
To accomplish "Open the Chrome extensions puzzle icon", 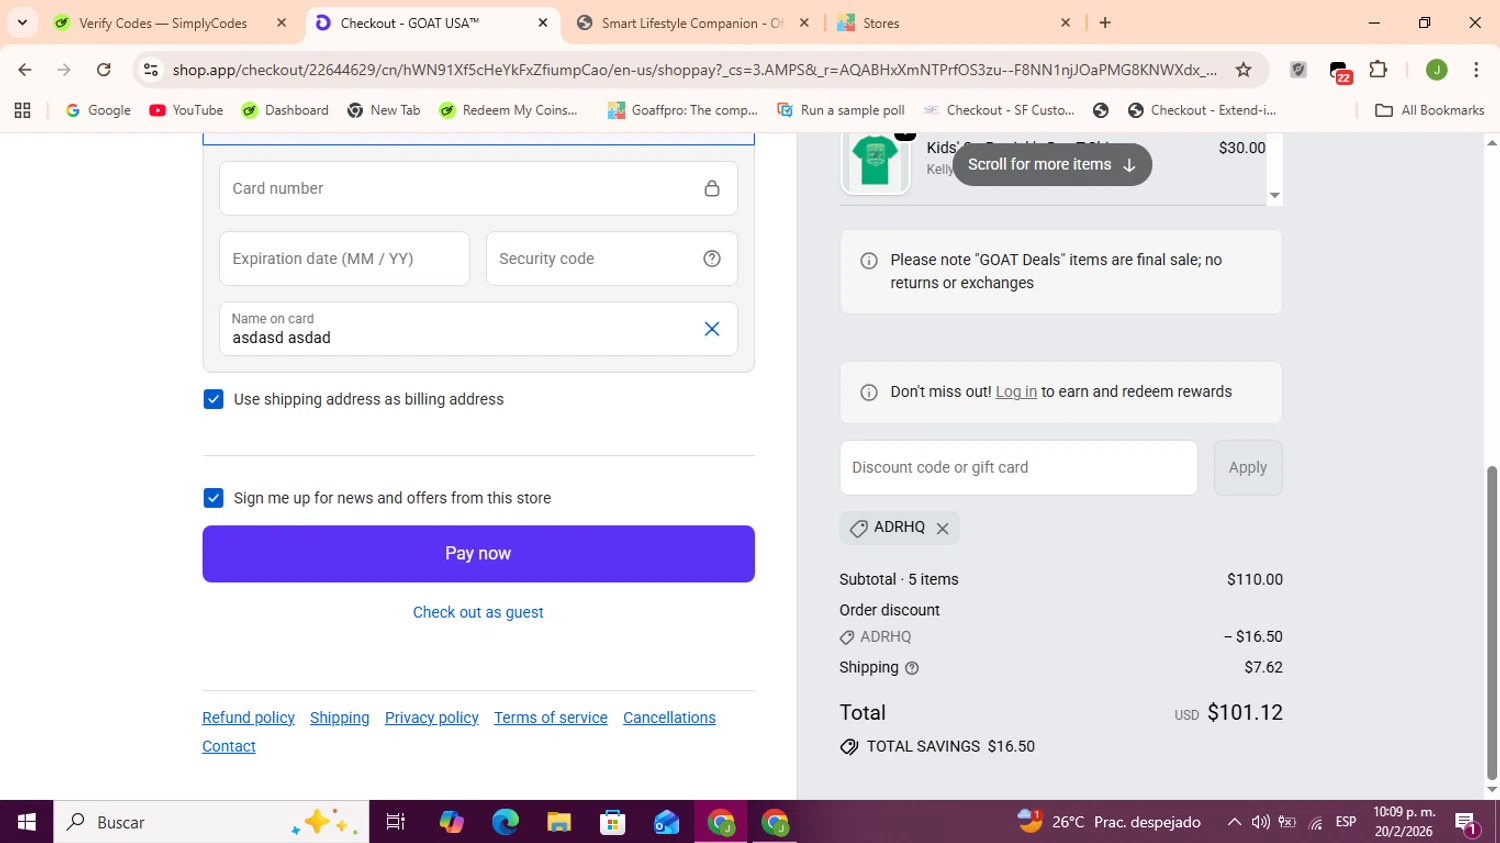I will (x=1378, y=70).
